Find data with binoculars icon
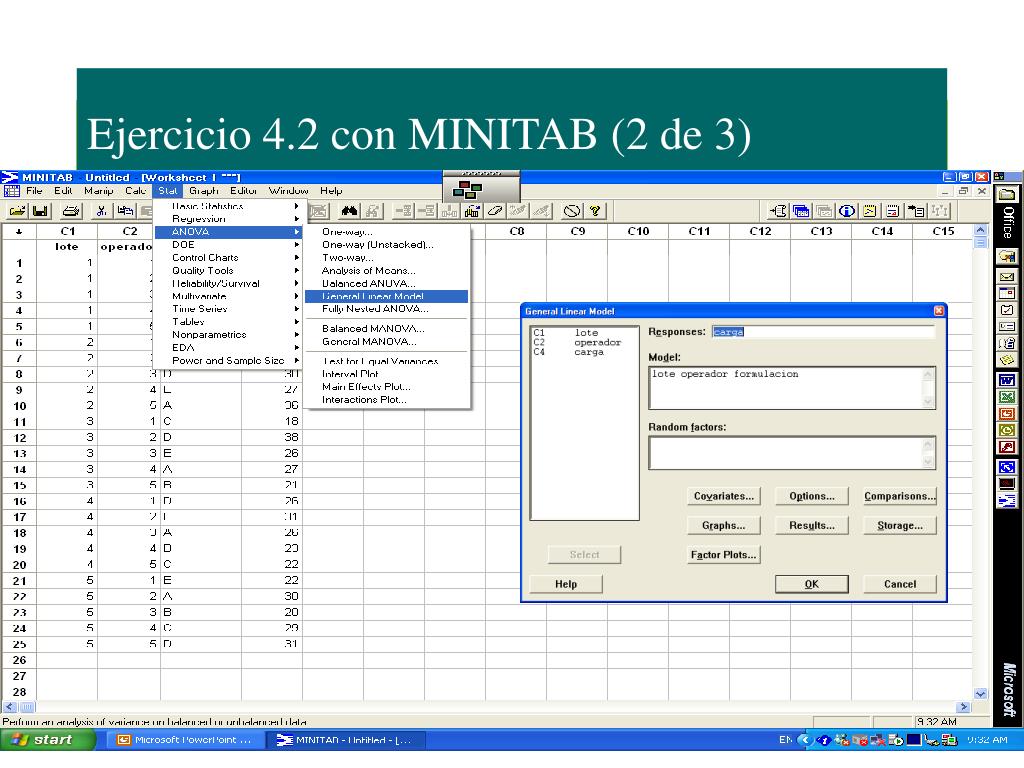Image resolution: width=1024 pixels, height=768 pixels. tap(349, 211)
